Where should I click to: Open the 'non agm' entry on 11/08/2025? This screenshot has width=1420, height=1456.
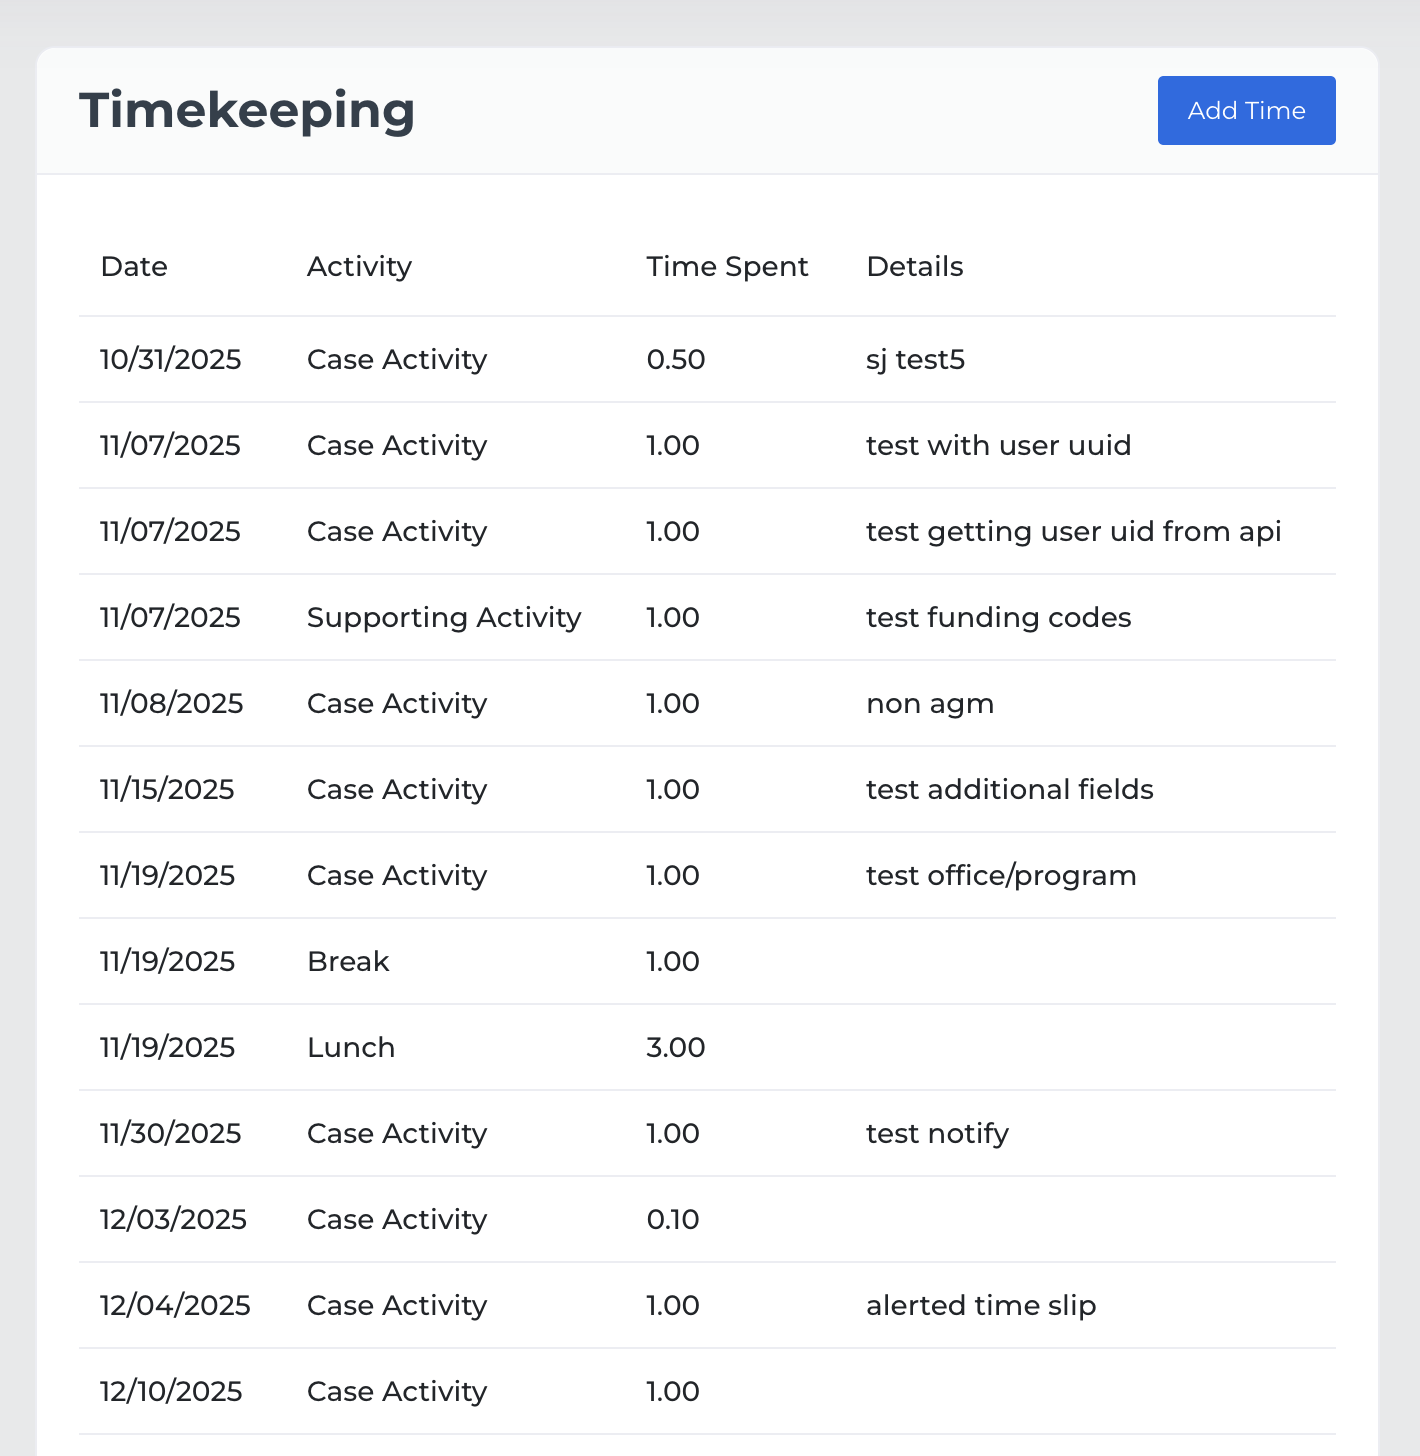click(x=707, y=704)
